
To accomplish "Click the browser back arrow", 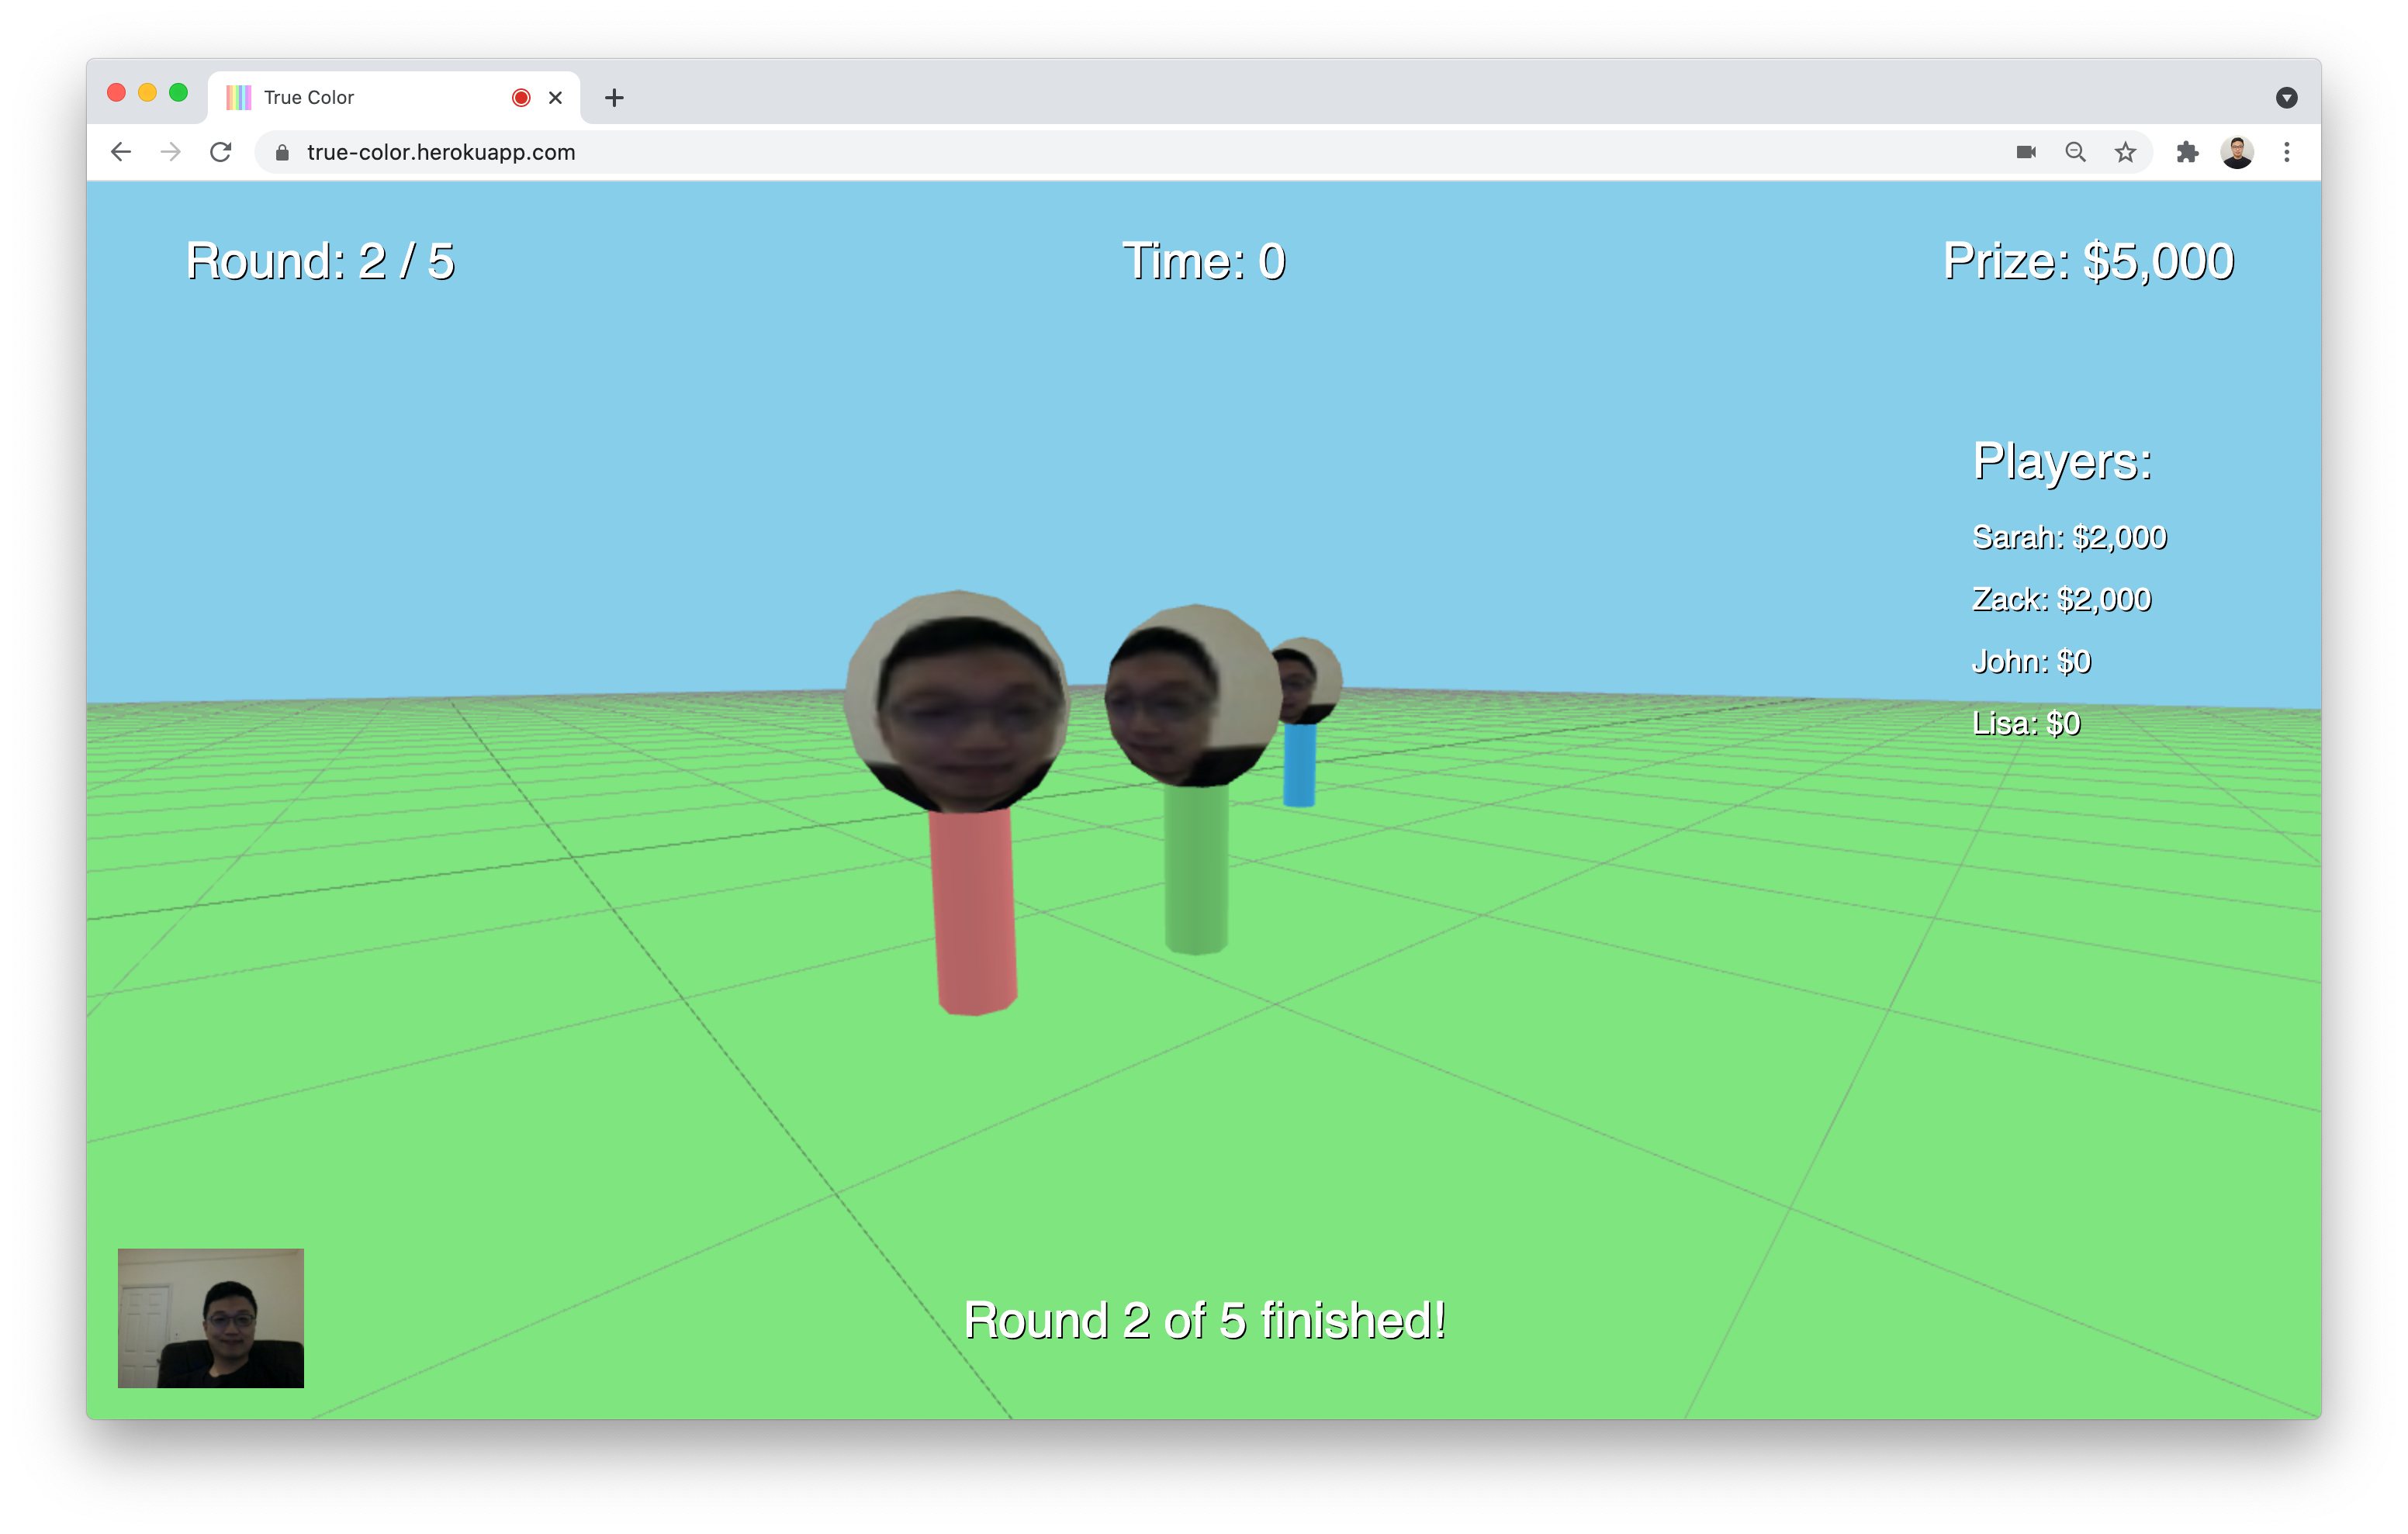I will click(121, 152).
